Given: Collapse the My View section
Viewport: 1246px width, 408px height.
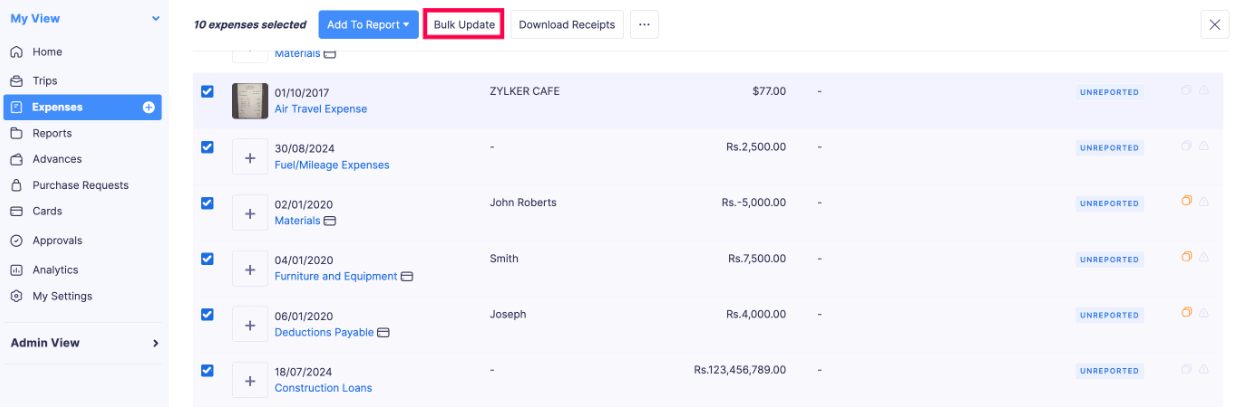Looking at the screenshot, I should point(155,19).
